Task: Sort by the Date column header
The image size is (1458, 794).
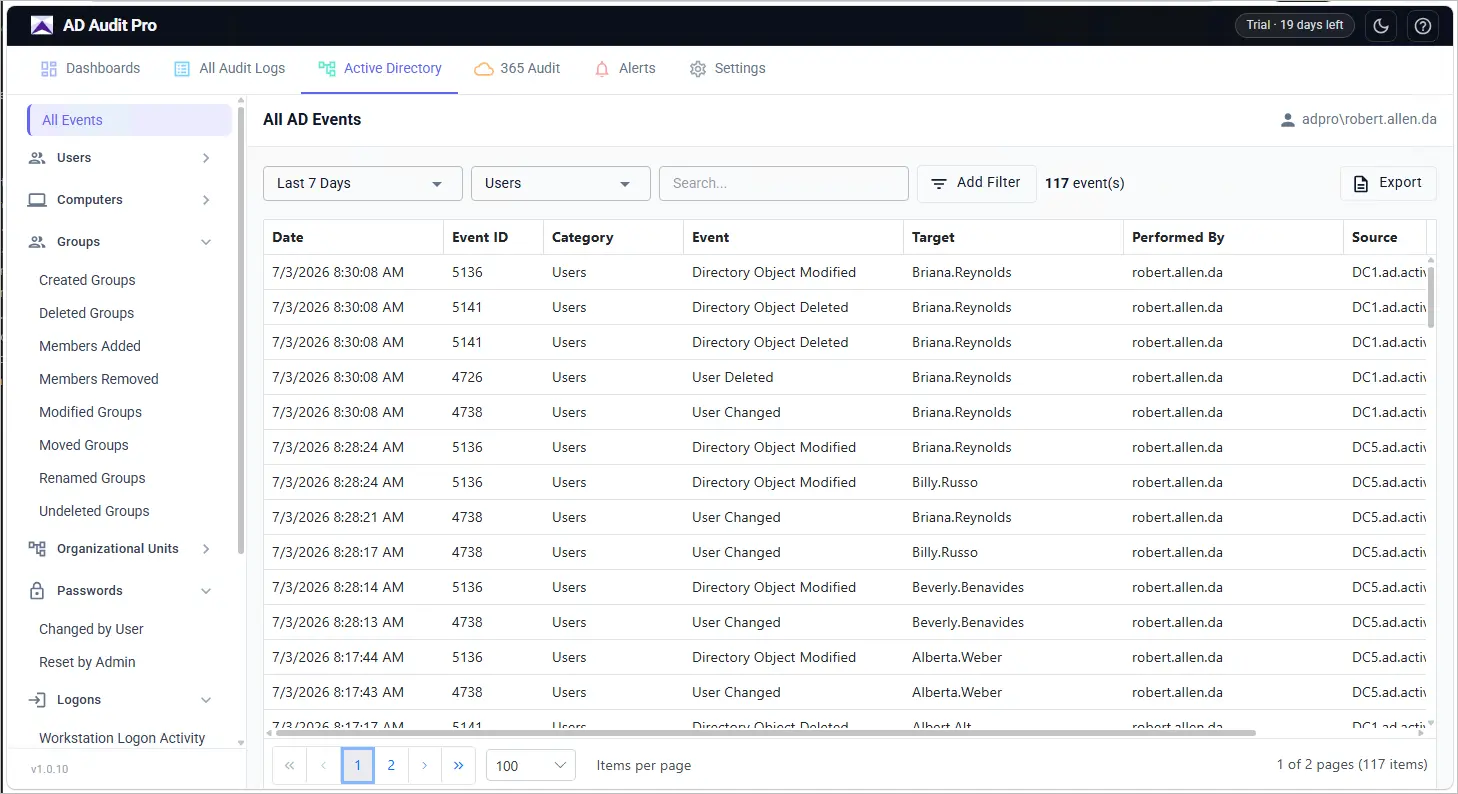Action: click(354, 238)
